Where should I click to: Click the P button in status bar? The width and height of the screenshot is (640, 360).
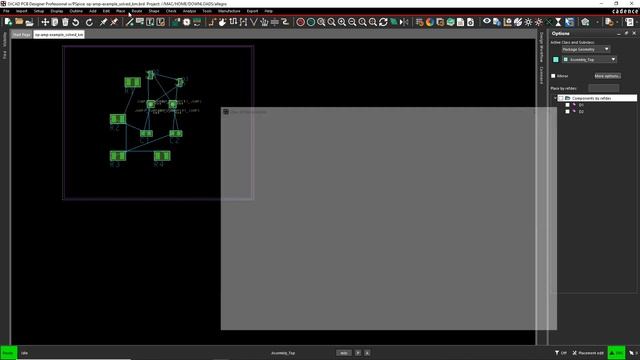coord(358,353)
